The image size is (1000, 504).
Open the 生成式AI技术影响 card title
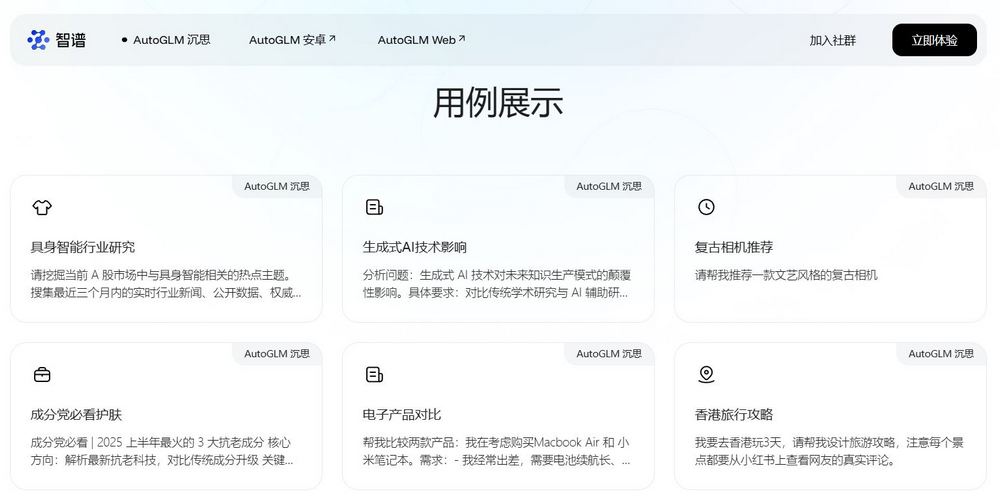(415, 247)
